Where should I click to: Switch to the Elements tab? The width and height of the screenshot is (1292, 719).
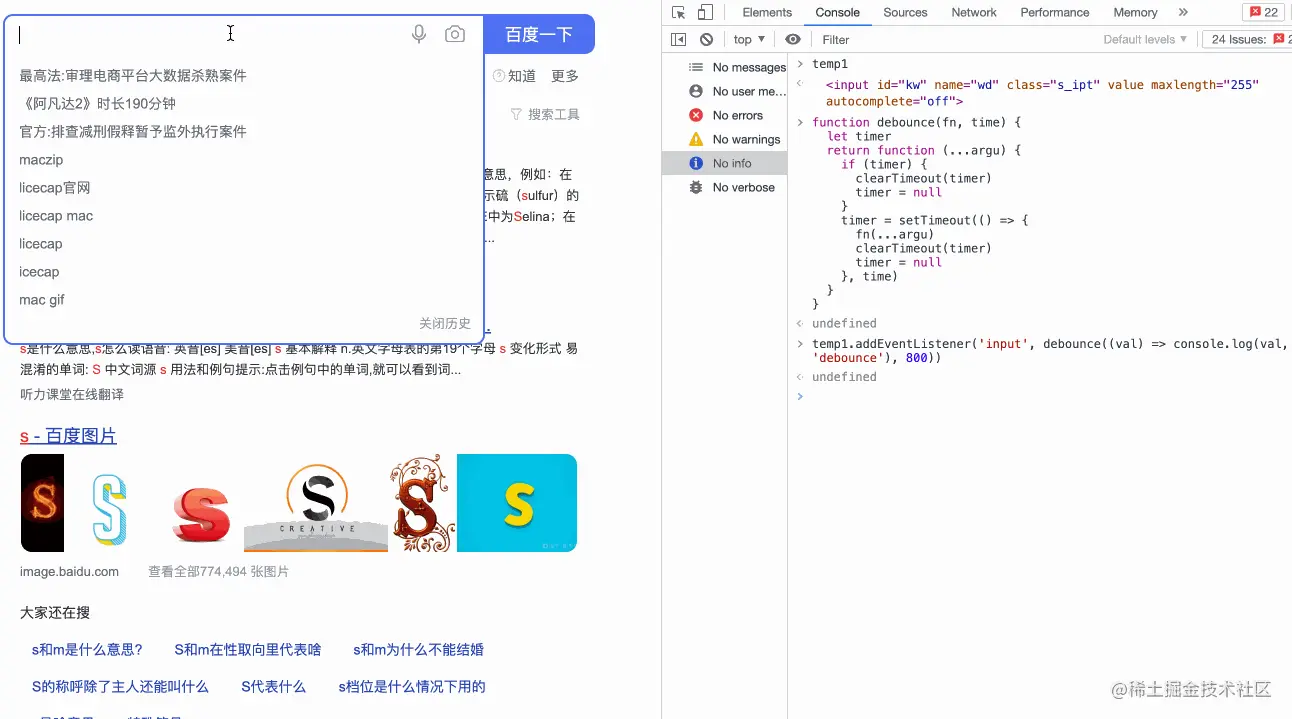(767, 12)
